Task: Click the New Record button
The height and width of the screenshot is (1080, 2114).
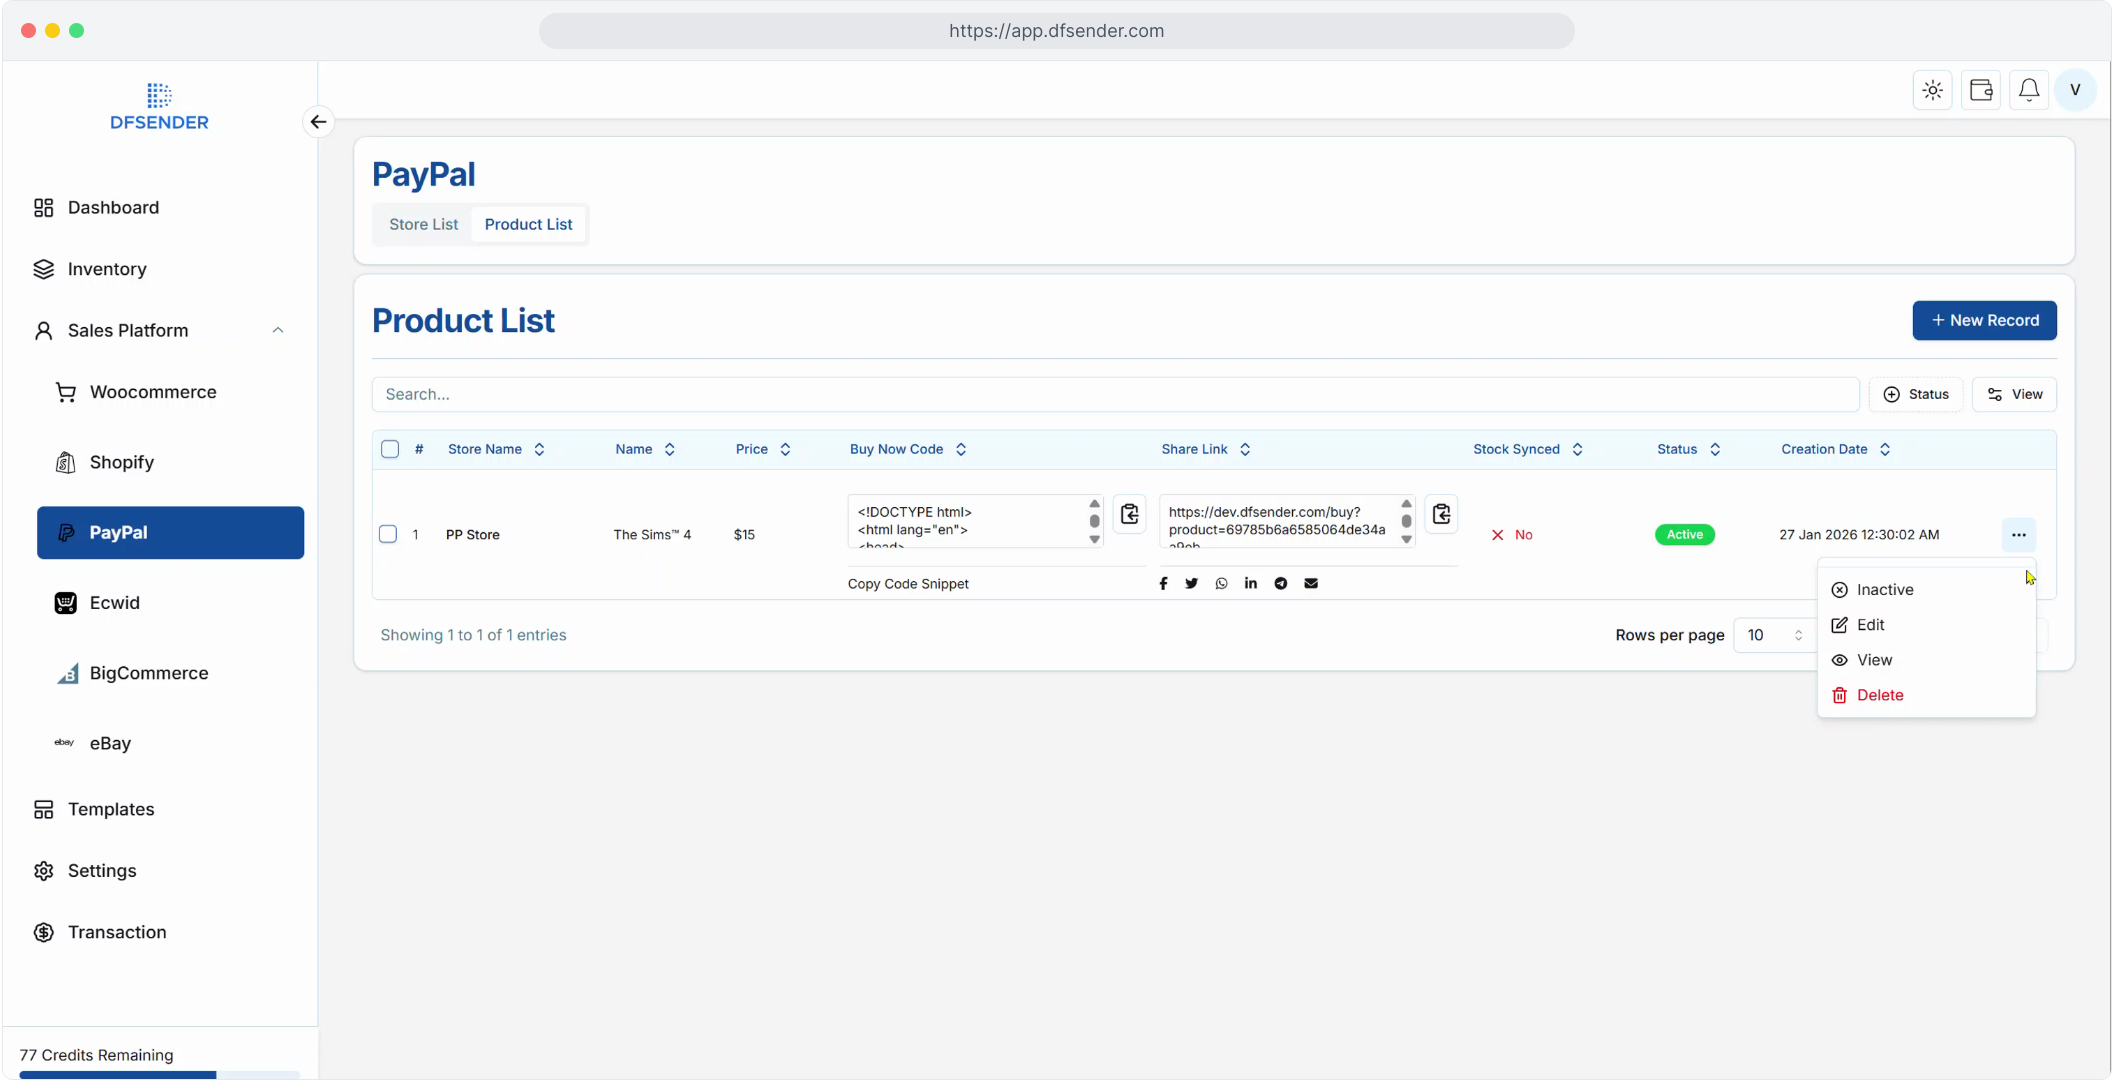Action: pos(1984,321)
